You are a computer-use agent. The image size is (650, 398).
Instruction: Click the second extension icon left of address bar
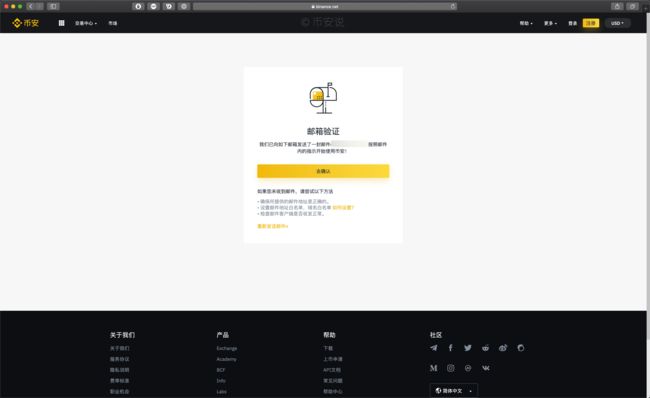[x=153, y=6]
